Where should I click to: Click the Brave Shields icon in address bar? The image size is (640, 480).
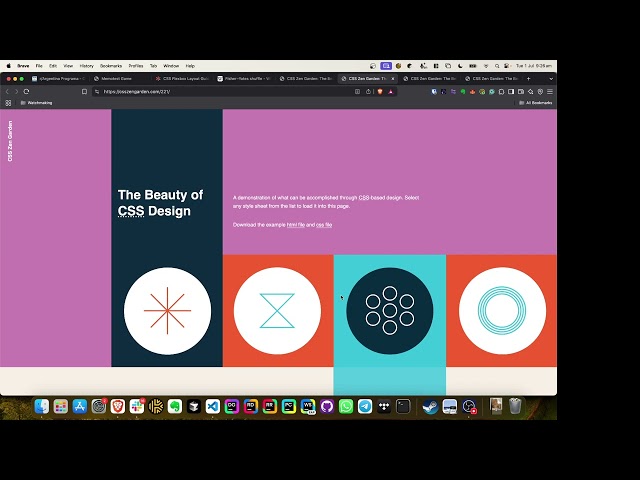click(x=378, y=91)
